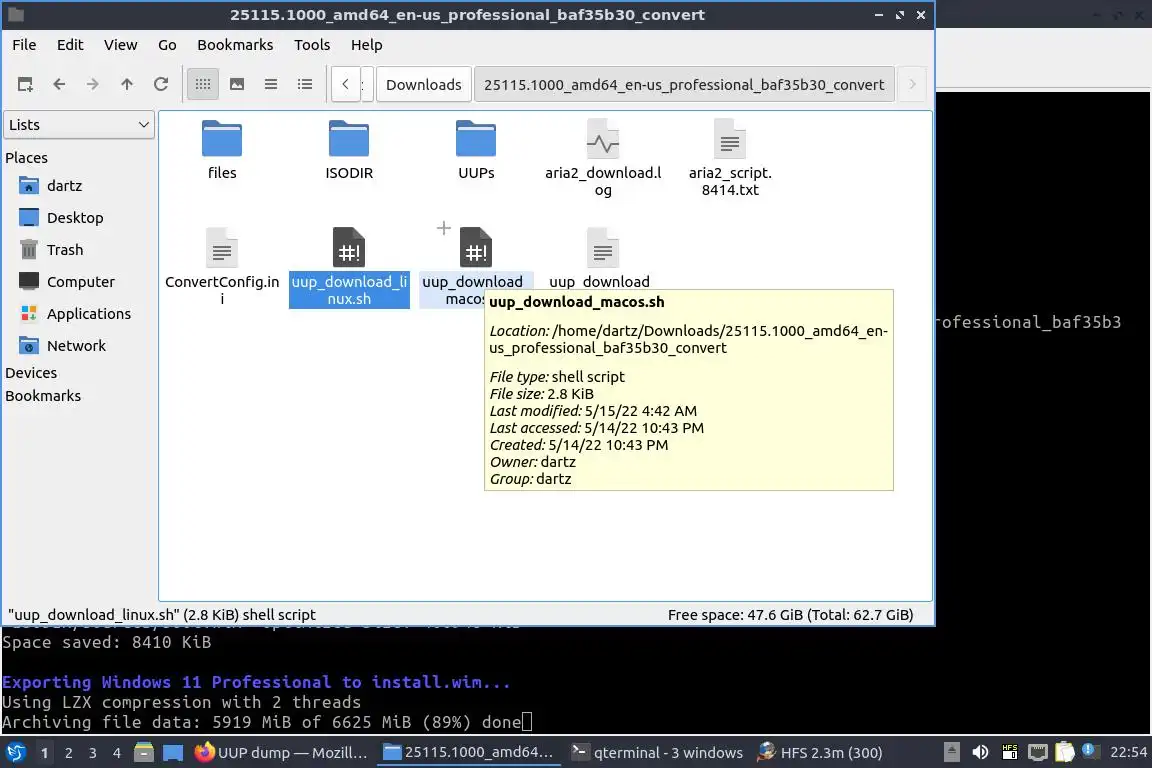Launch file manager from panel quick launch
The height and width of the screenshot is (768, 1152).
144,752
